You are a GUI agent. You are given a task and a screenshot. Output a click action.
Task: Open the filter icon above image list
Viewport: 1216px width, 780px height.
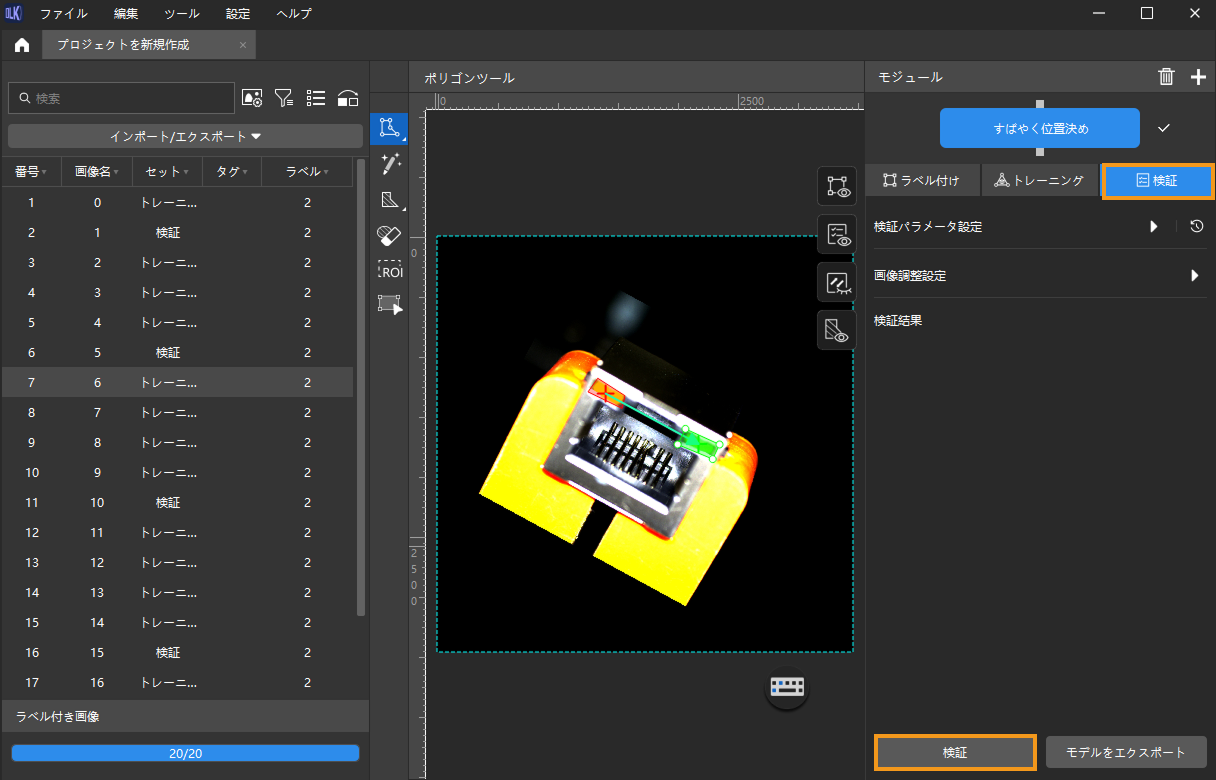(x=284, y=98)
